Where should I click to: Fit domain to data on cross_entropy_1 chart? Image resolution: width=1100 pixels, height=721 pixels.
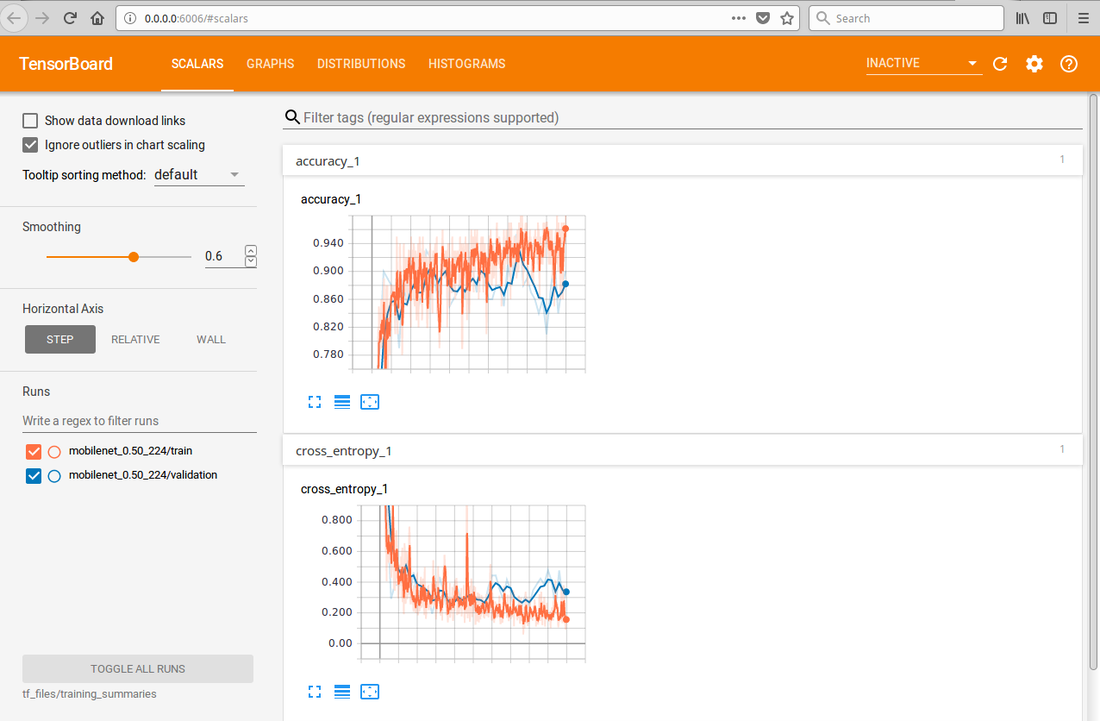pos(369,692)
